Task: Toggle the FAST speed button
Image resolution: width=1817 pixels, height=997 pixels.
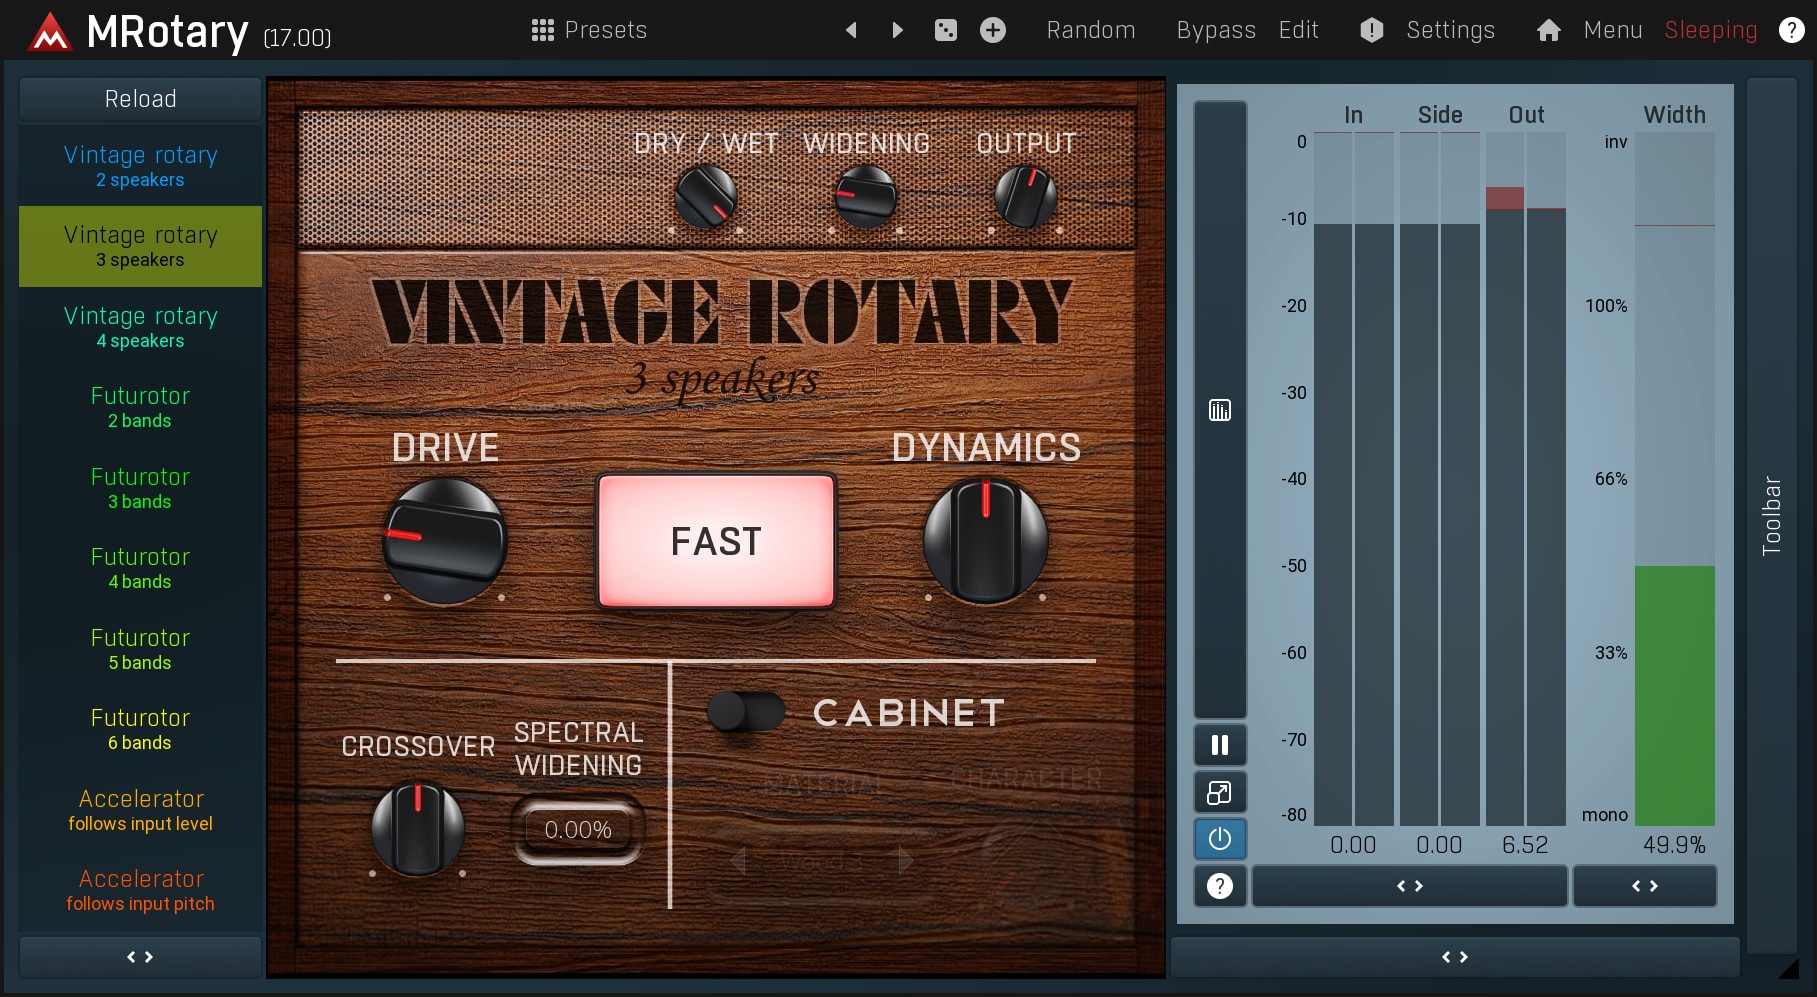Action: (x=716, y=541)
